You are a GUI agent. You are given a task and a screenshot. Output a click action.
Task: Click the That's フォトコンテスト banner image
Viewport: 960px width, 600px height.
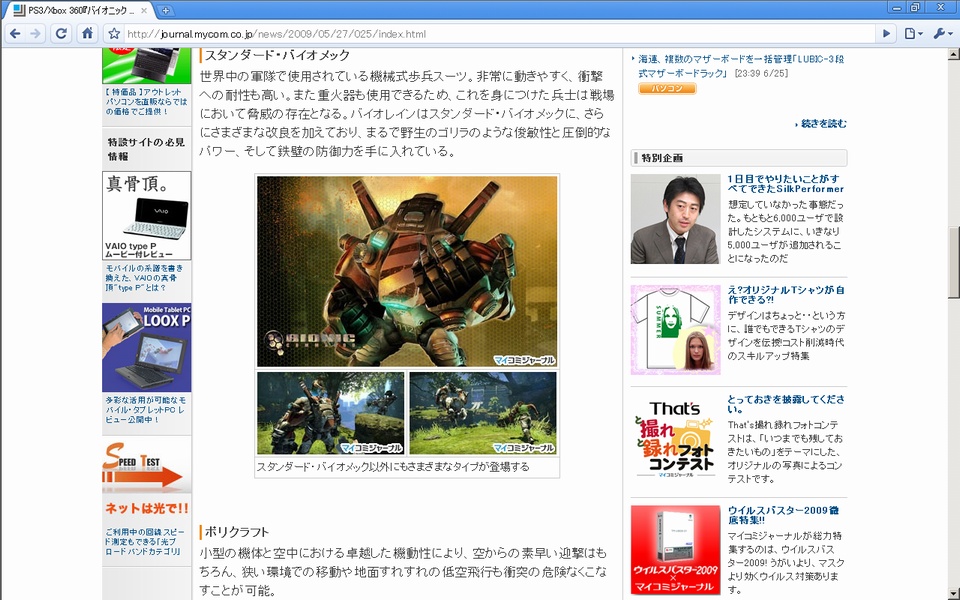[675, 440]
